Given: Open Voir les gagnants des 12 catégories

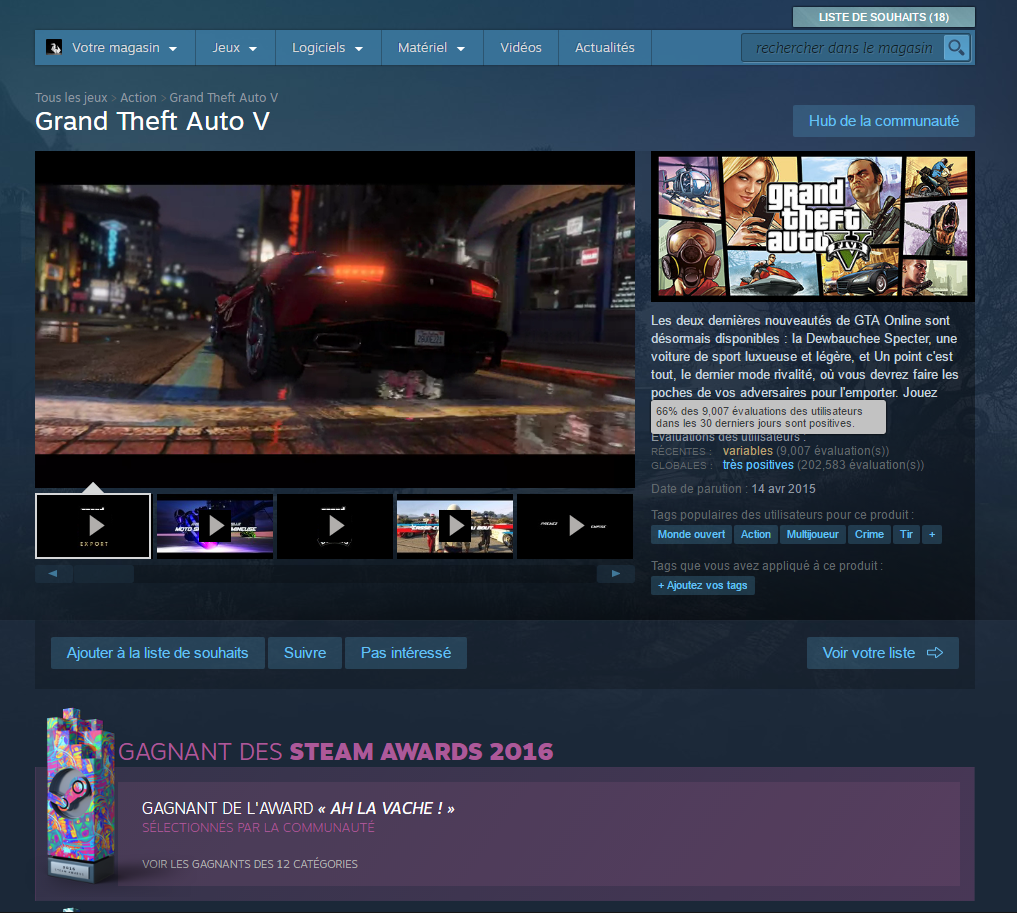Looking at the screenshot, I should (x=250, y=864).
